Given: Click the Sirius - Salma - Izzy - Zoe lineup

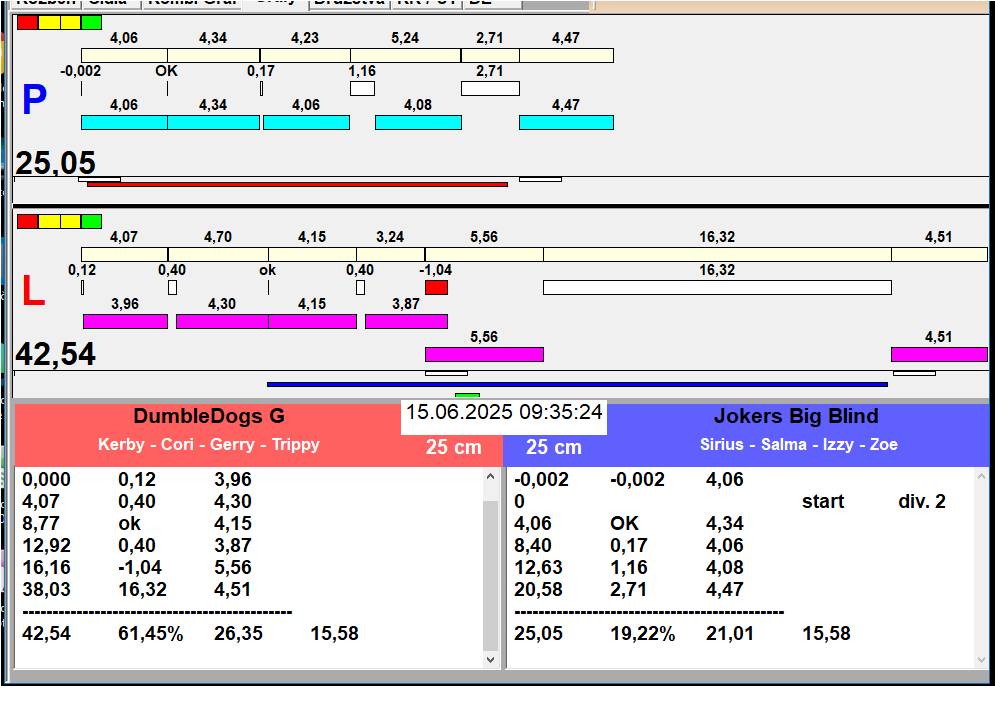Looking at the screenshot, I should coord(798,444).
